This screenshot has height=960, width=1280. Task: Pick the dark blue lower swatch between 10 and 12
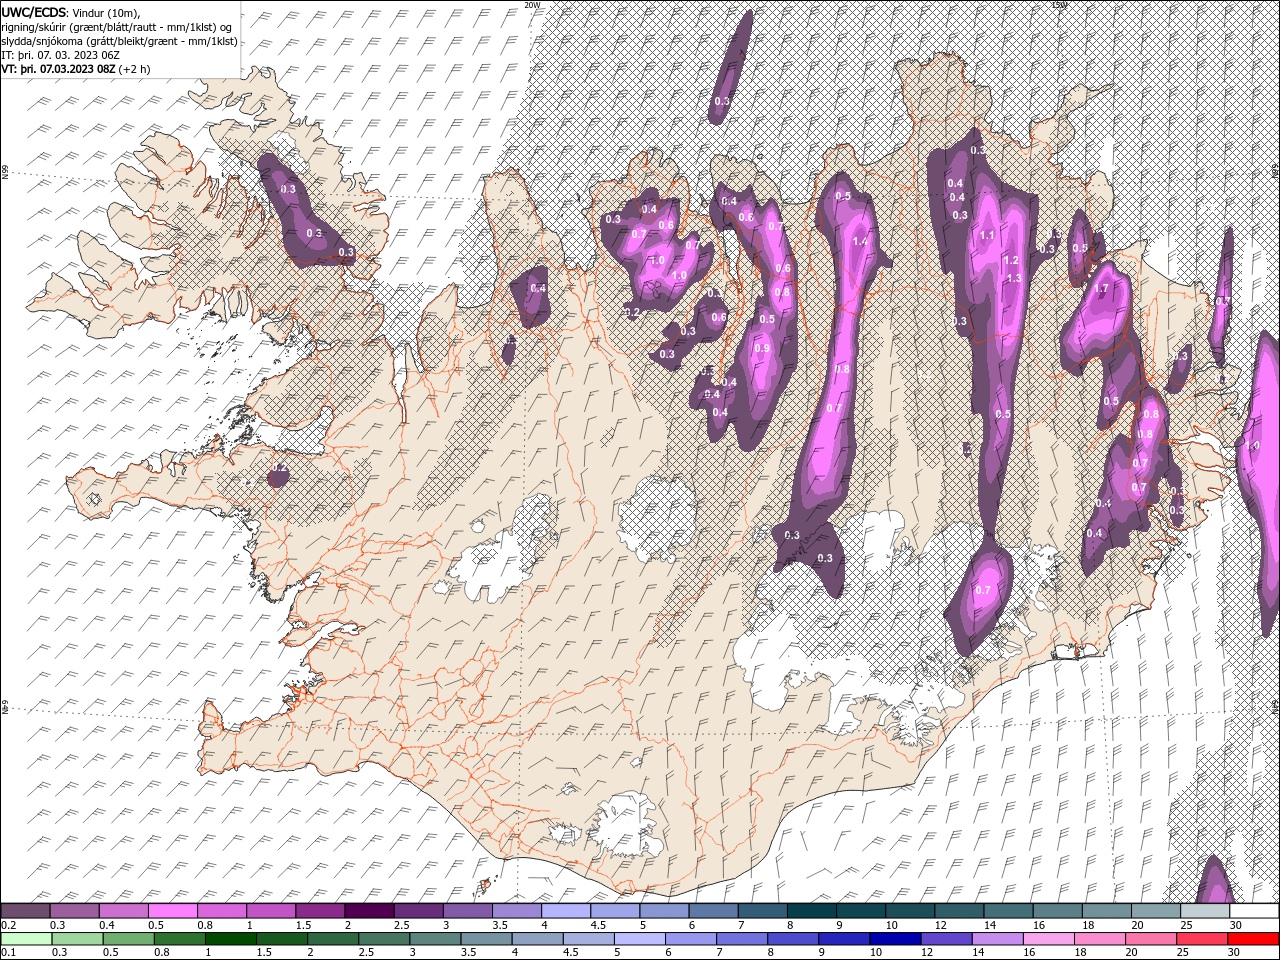(x=894, y=938)
